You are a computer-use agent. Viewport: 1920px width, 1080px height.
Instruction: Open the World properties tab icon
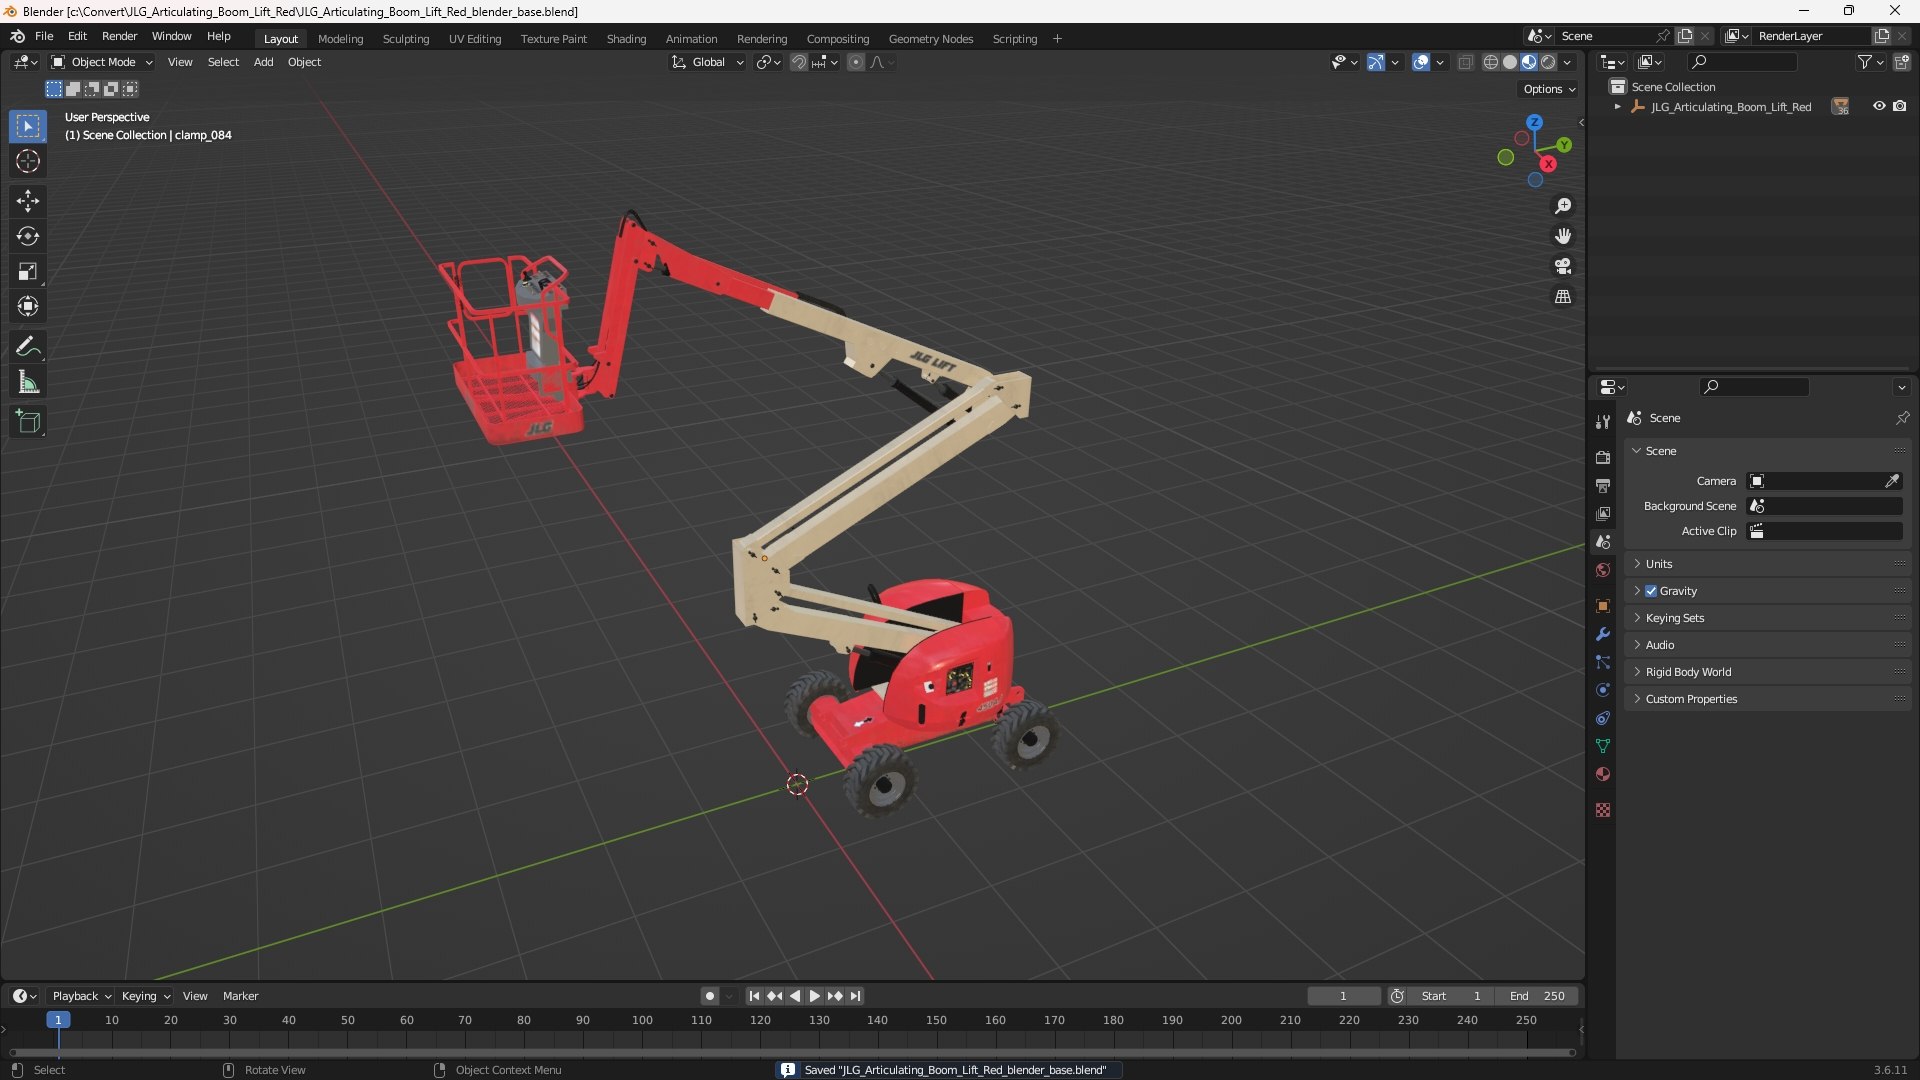coord(1603,570)
